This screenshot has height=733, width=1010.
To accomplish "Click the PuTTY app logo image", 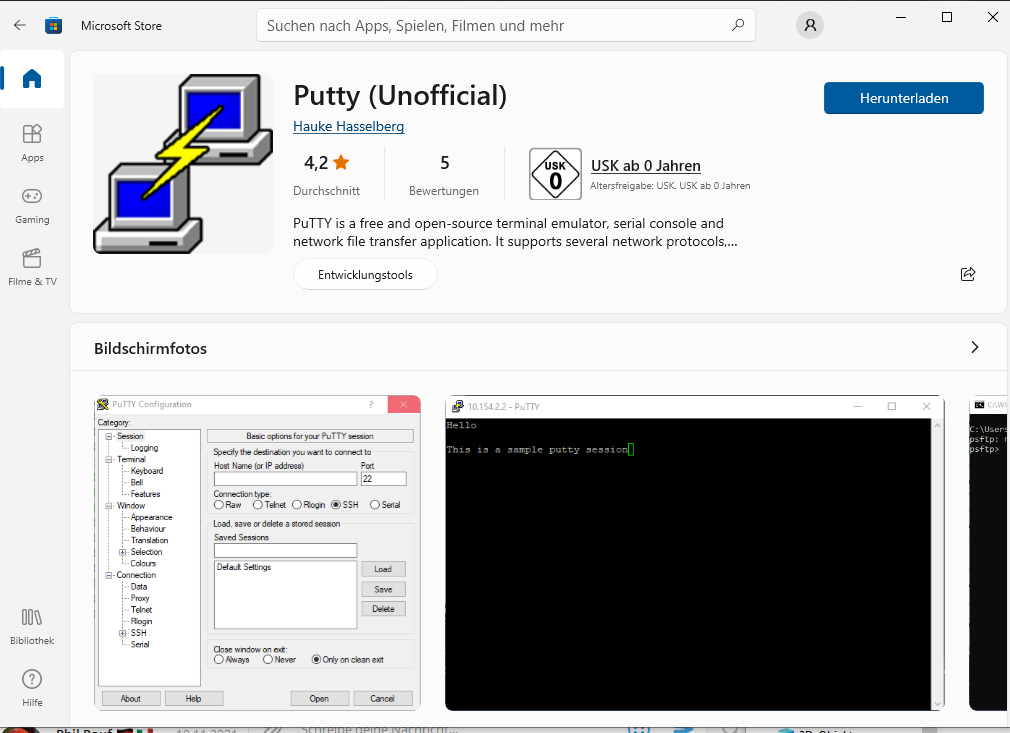I will 183,164.
